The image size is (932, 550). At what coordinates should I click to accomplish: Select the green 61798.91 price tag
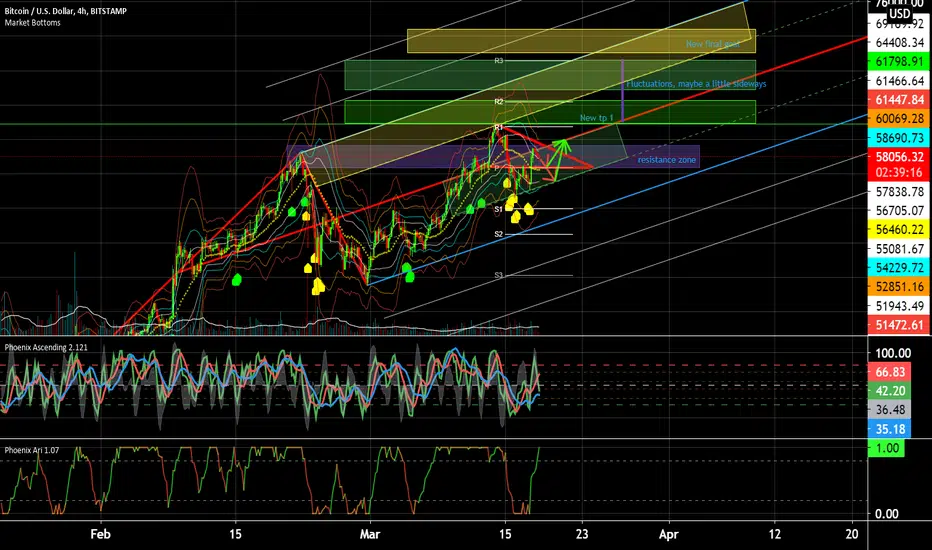[899, 61]
